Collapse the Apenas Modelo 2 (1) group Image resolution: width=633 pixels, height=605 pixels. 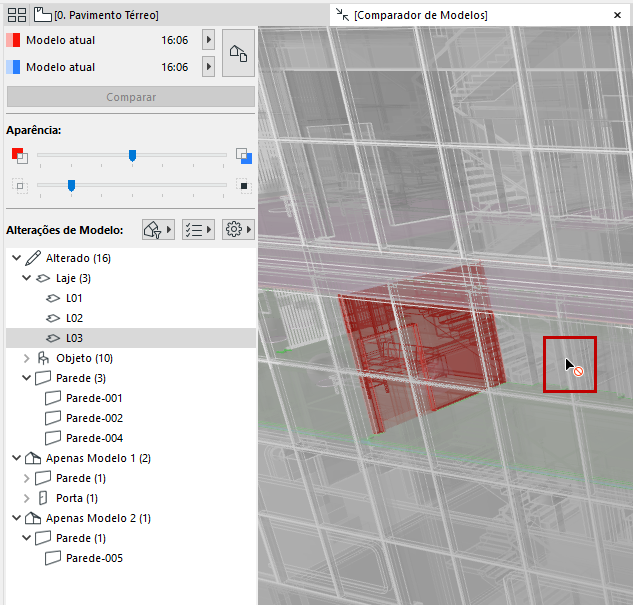click(x=17, y=518)
